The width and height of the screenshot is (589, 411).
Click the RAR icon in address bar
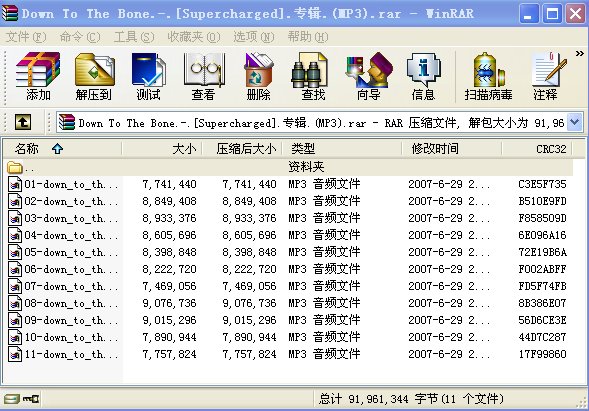click(66, 122)
